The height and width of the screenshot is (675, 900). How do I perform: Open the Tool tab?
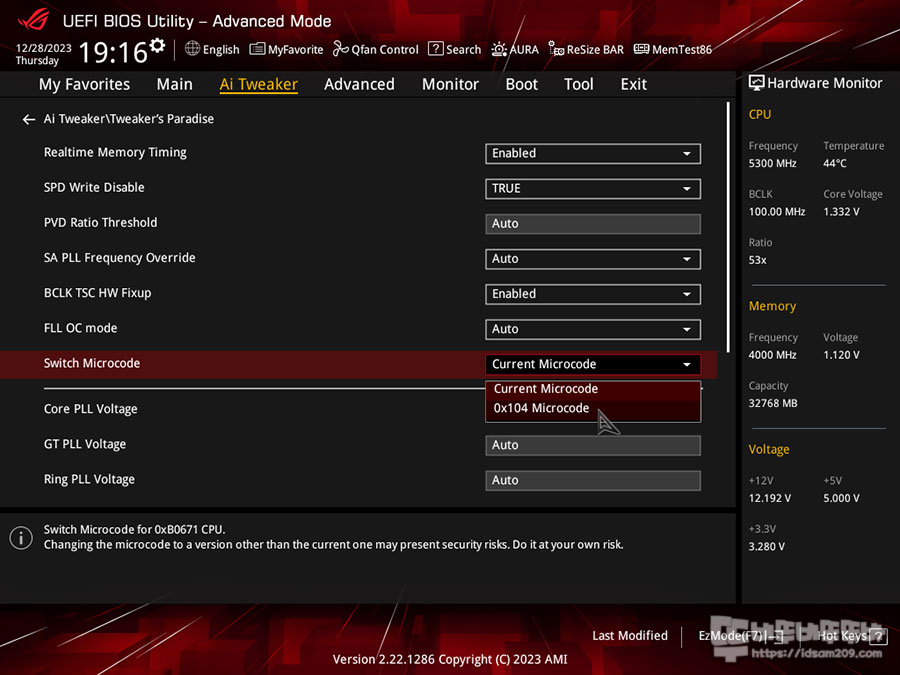tap(579, 84)
